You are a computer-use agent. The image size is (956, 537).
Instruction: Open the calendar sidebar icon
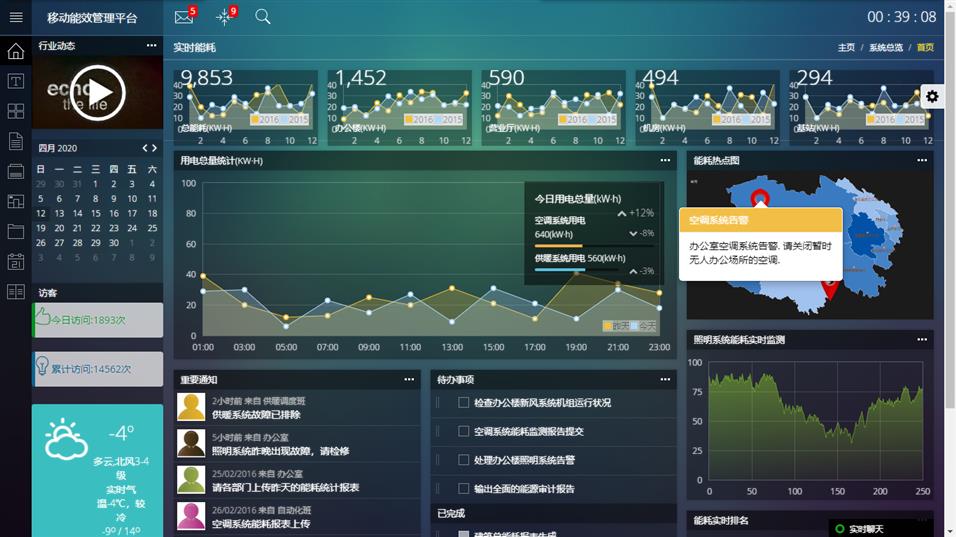pyautogui.click(x=16, y=261)
